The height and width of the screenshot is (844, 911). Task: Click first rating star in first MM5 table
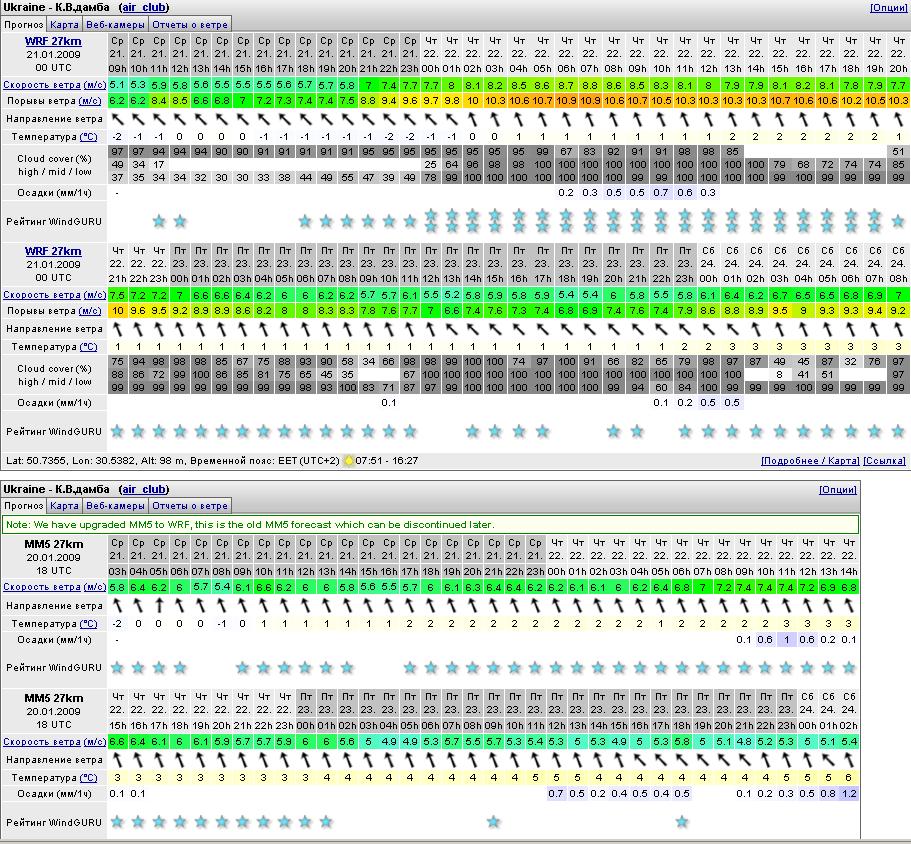click(117, 668)
